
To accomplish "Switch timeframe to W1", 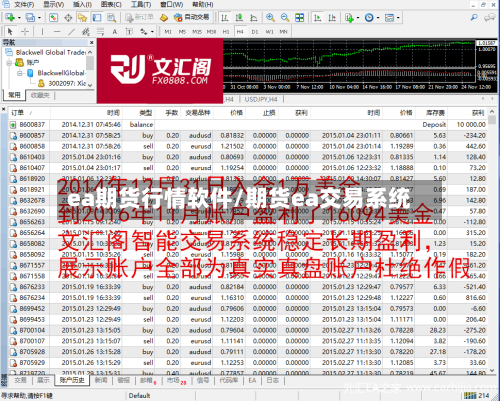I will pyautogui.click(x=269, y=32).
